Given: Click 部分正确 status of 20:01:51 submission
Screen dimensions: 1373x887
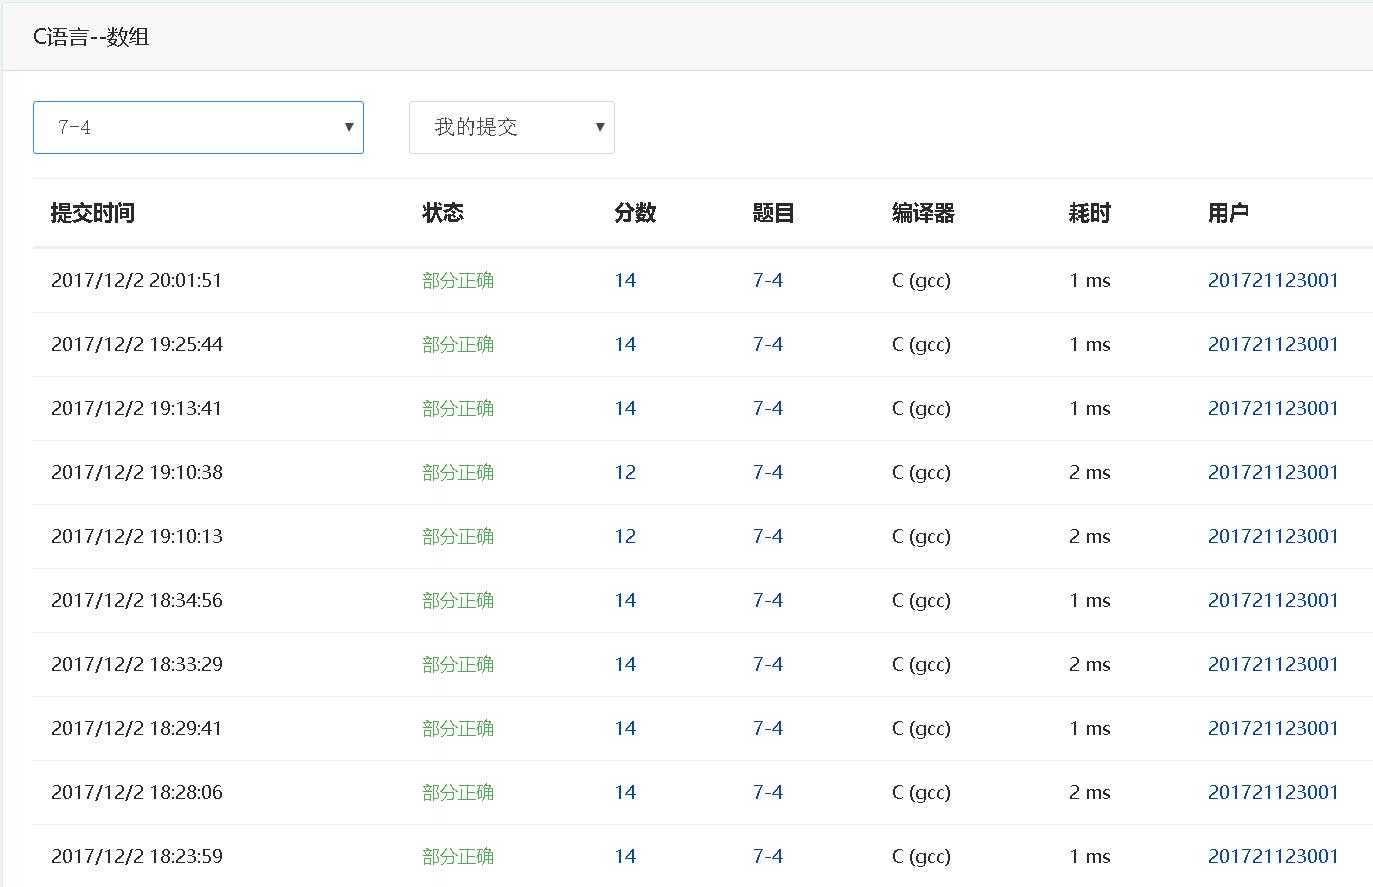Looking at the screenshot, I should click(x=458, y=280).
